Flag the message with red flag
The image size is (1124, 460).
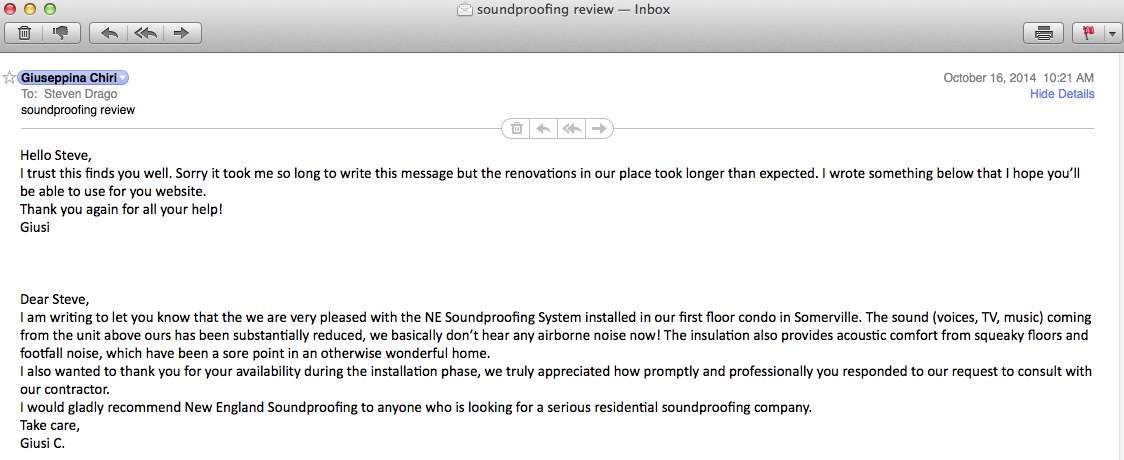1087,33
